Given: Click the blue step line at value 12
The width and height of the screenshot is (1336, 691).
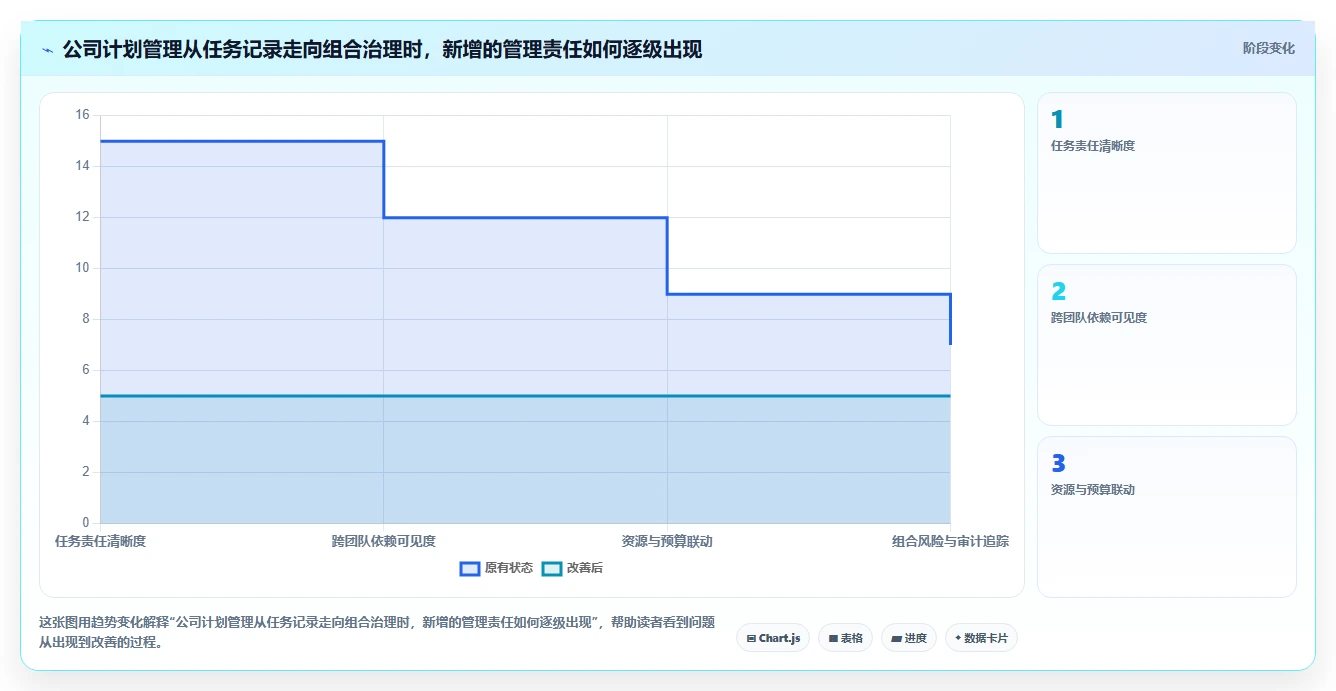Looking at the screenshot, I should click(x=525, y=217).
